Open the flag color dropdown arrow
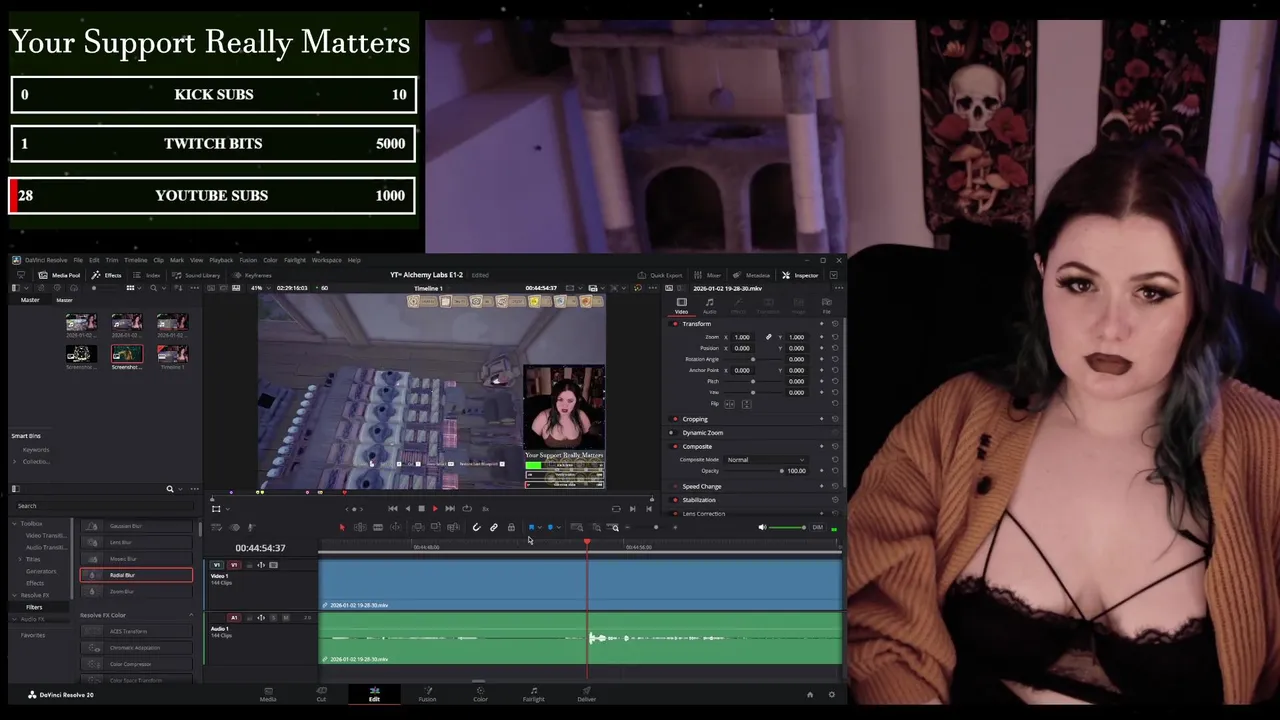This screenshot has height=720, width=1280. pos(540,527)
